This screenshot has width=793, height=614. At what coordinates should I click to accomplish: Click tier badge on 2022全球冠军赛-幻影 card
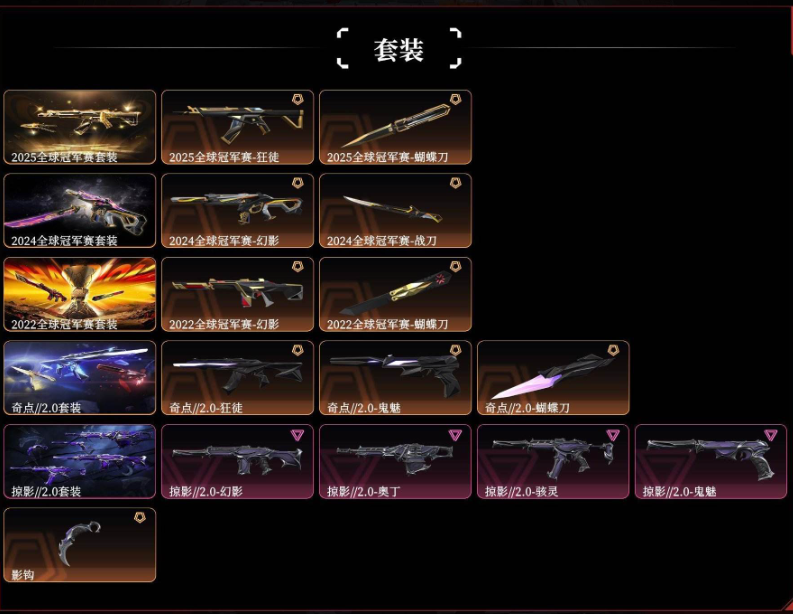coord(298,266)
